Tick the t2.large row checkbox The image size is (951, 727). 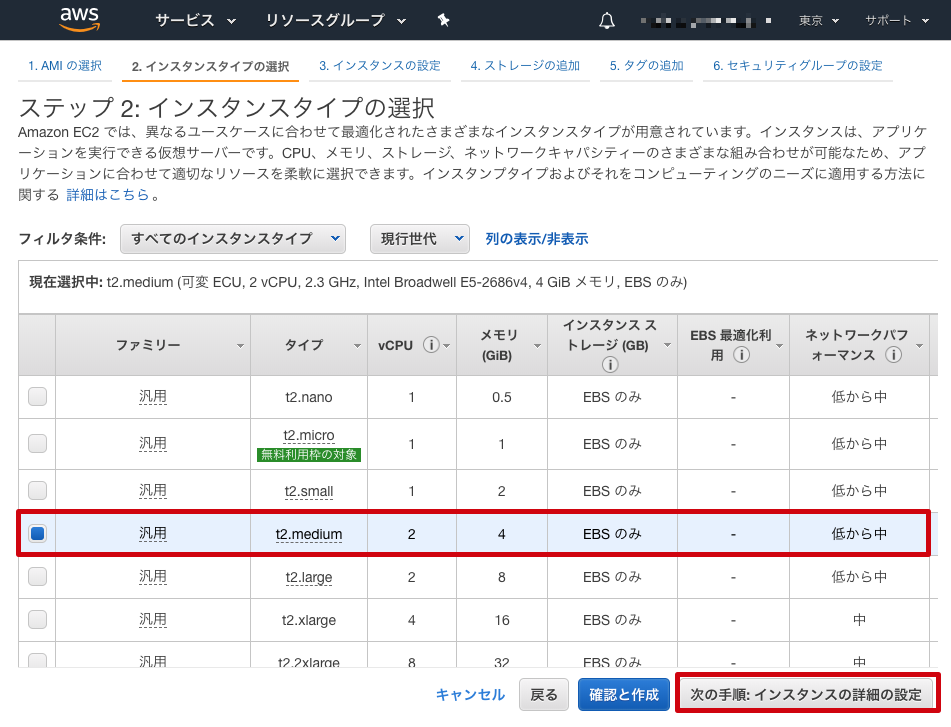38,576
